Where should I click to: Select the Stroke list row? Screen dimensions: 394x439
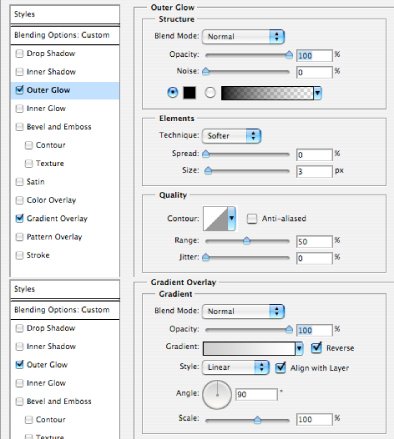click(65, 255)
